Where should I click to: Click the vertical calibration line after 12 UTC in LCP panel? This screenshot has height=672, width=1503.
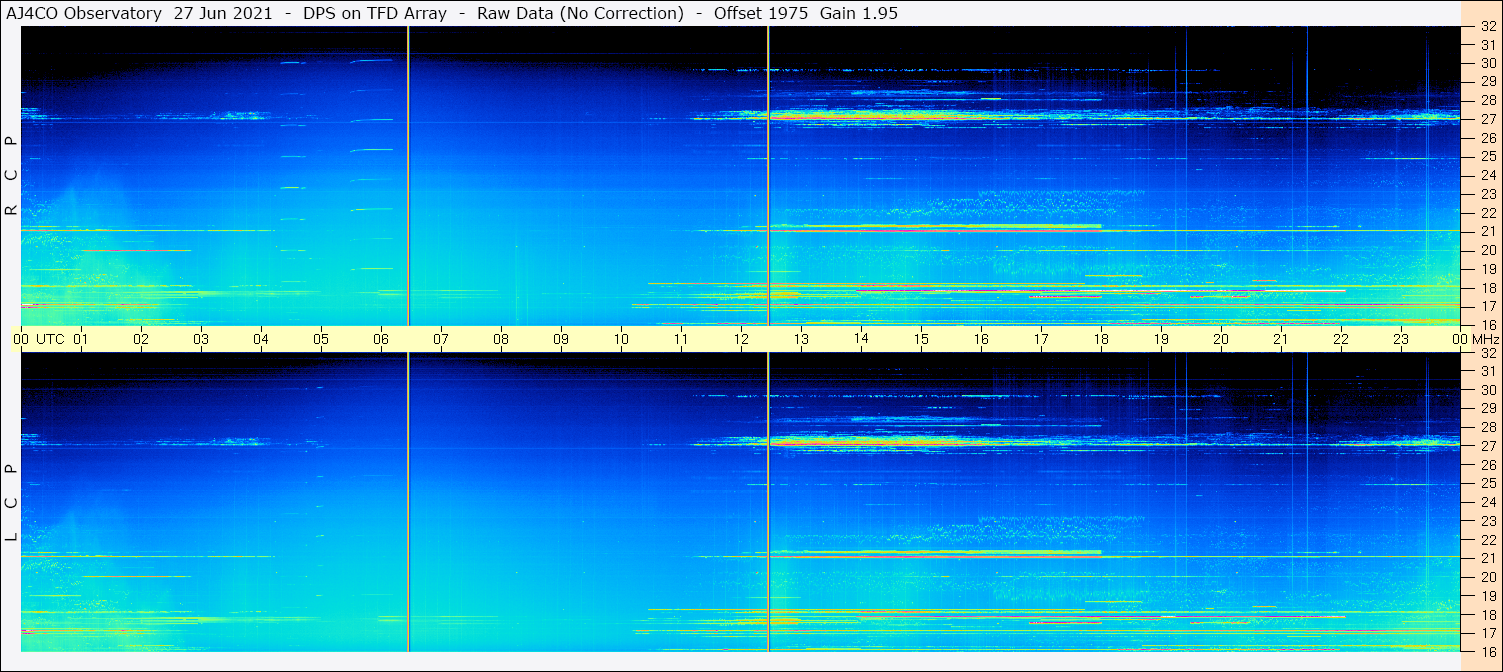tap(767, 503)
